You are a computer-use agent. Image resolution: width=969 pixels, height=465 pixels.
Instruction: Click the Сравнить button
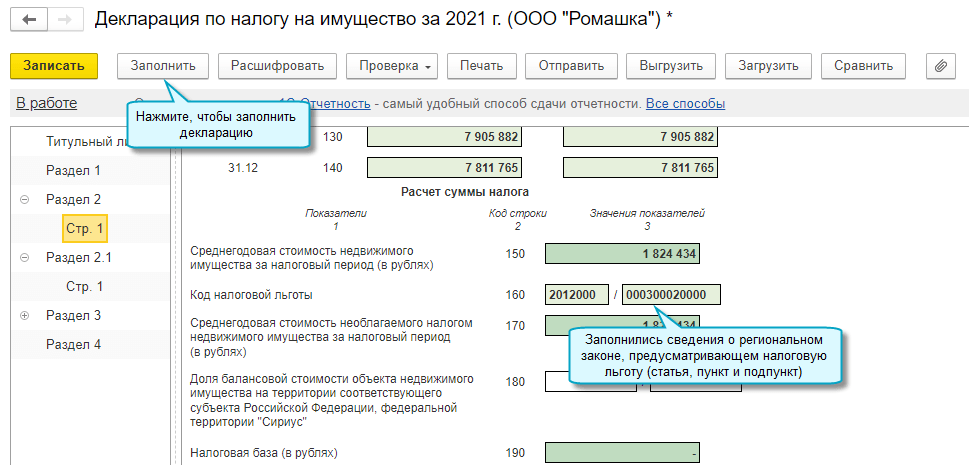pyautogui.click(x=863, y=66)
